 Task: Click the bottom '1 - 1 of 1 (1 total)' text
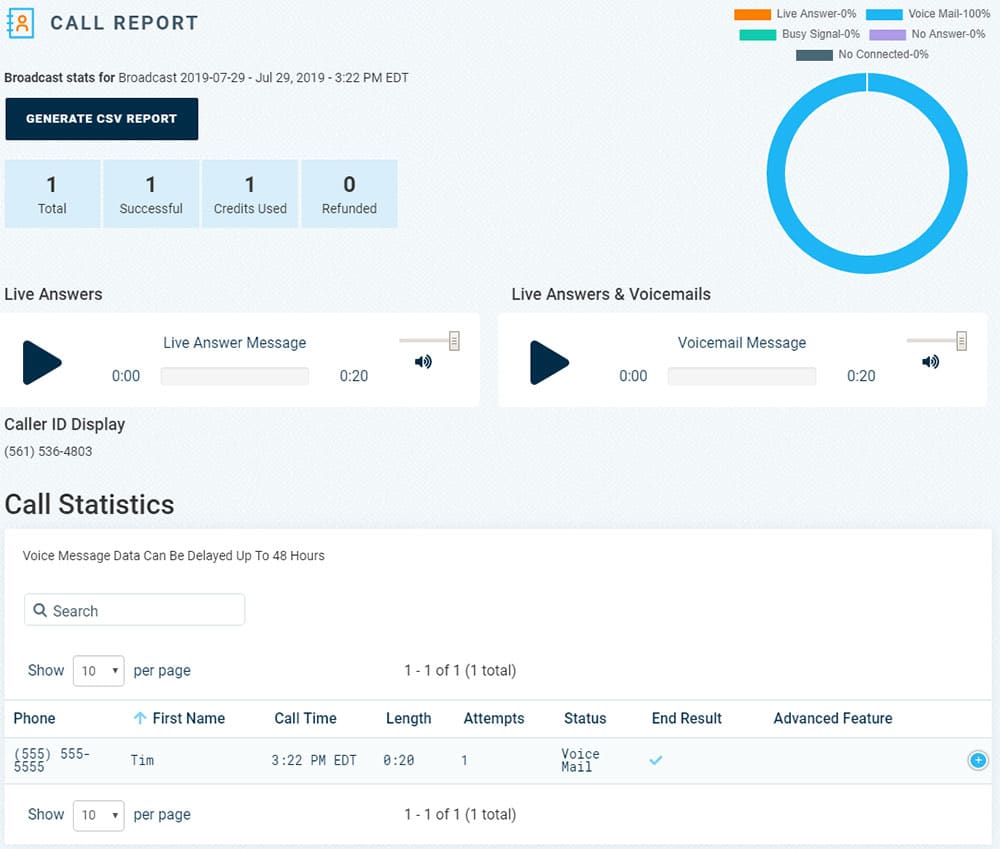[x=460, y=815]
